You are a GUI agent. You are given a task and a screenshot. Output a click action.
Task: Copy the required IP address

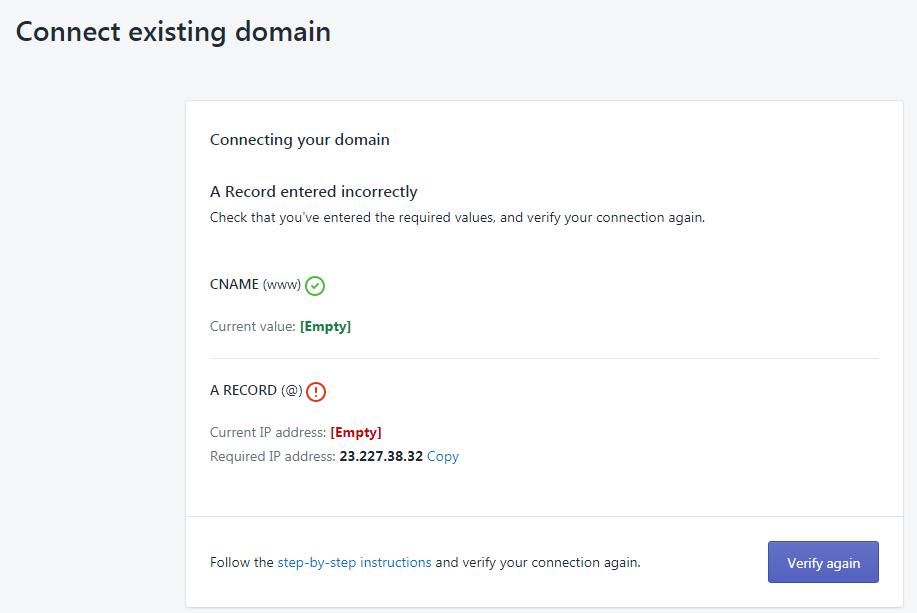[442, 456]
